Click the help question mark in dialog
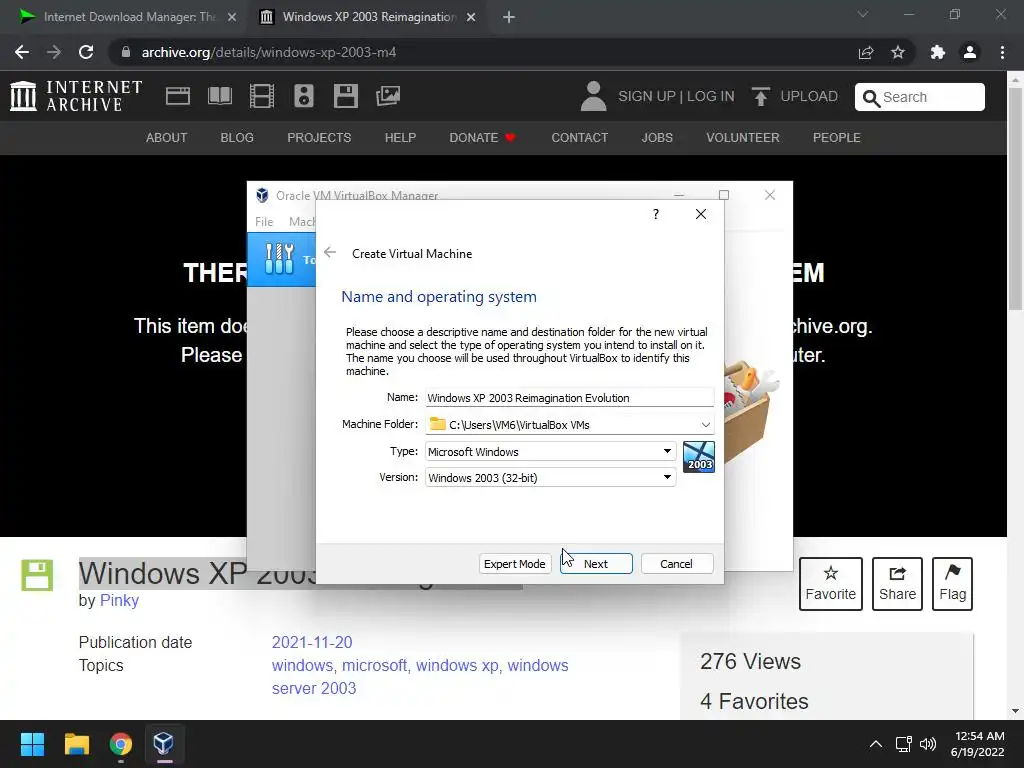Screen dimensions: 1024x768 click(x=656, y=214)
